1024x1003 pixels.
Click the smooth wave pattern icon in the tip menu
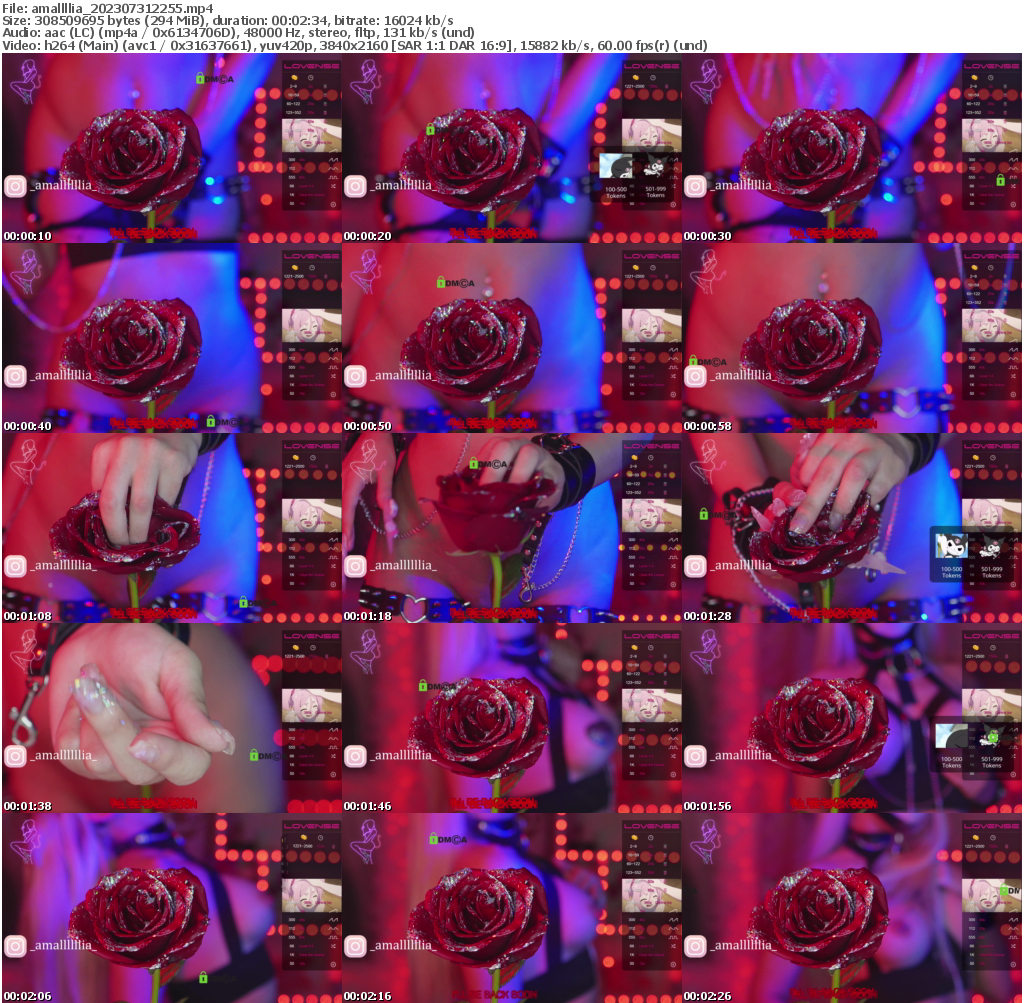coord(333,169)
